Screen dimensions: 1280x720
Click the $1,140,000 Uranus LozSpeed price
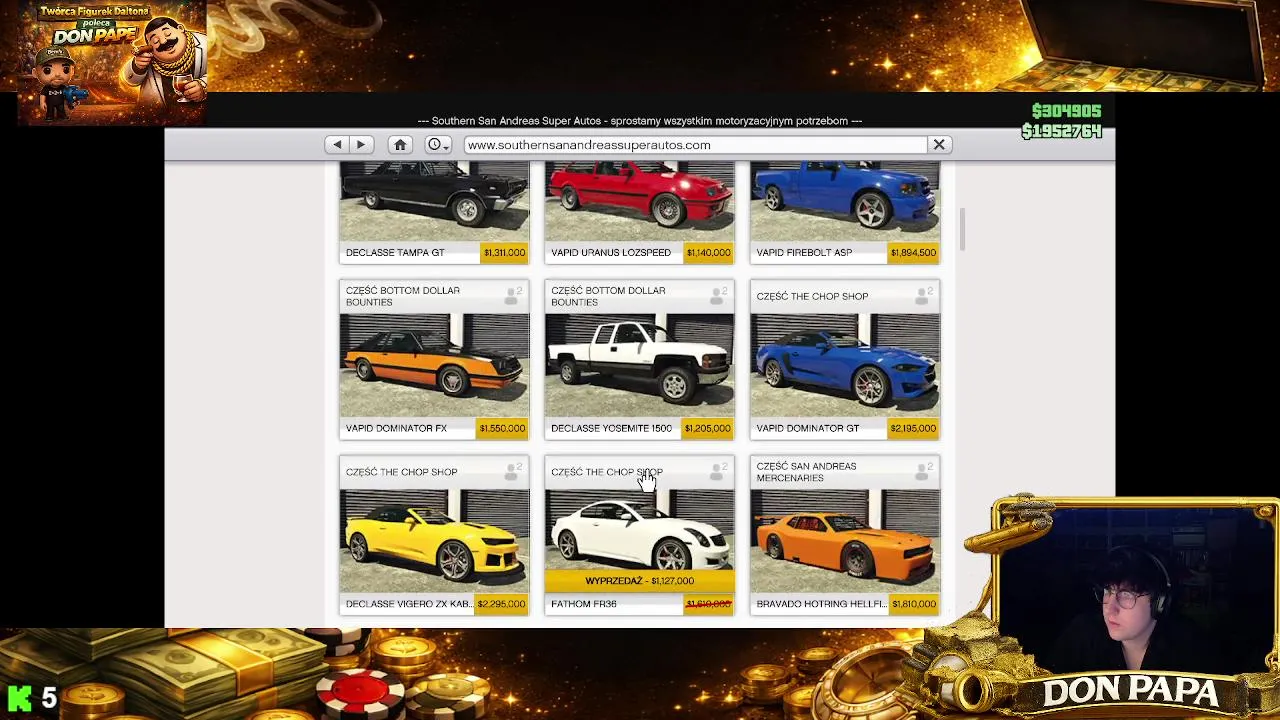[x=708, y=253]
